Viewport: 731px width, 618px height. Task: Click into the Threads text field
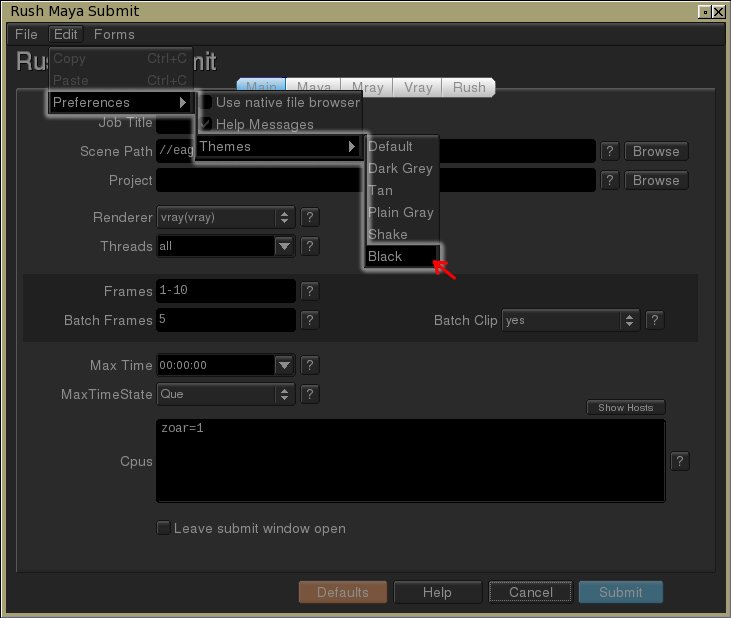tap(216, 246)
